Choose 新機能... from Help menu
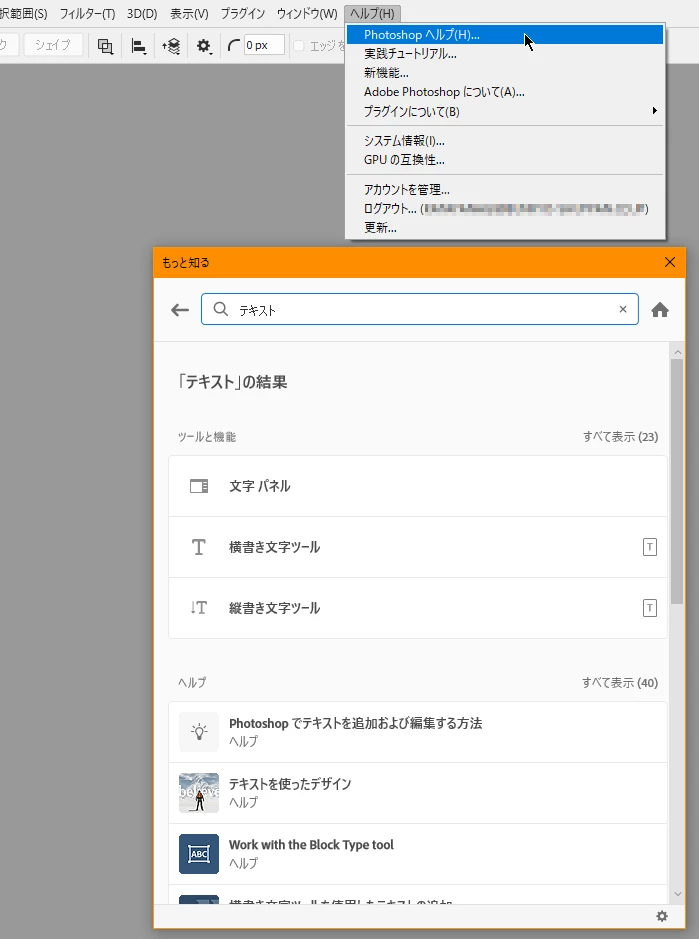This screenshot has height=939, width=699. (505, 73)
